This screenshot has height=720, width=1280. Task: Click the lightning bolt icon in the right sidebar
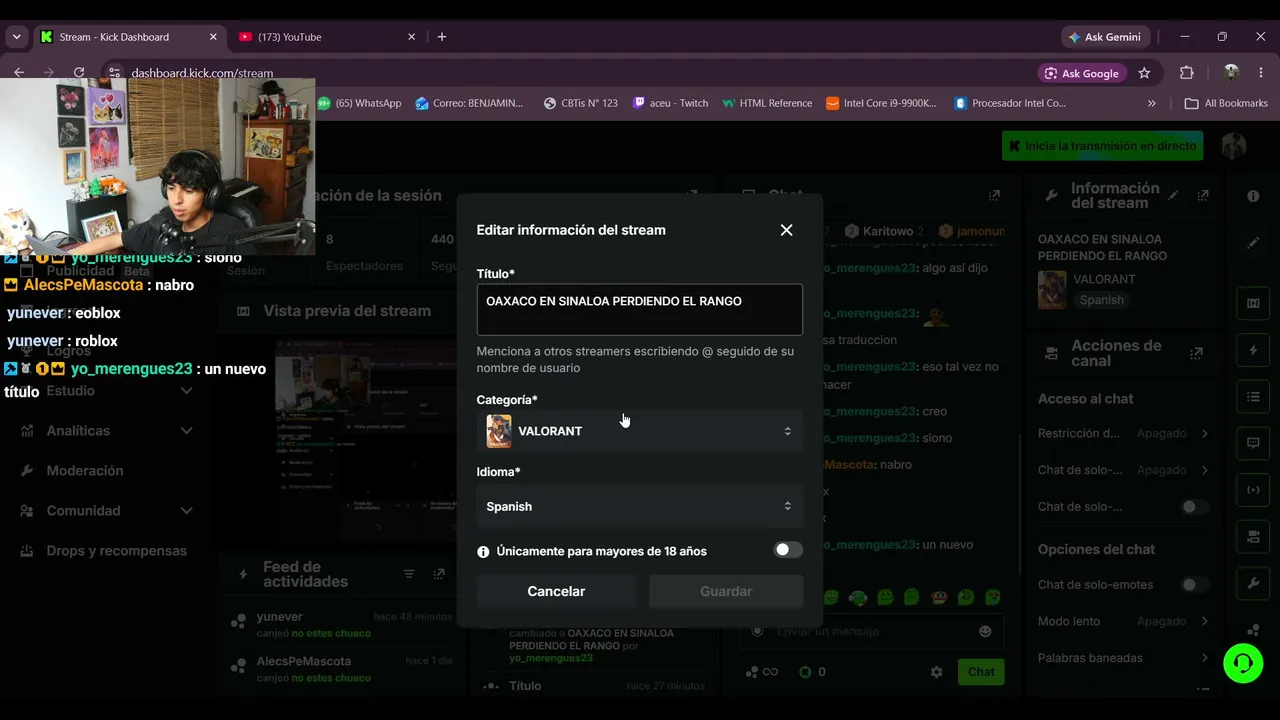click(1253, 350)
